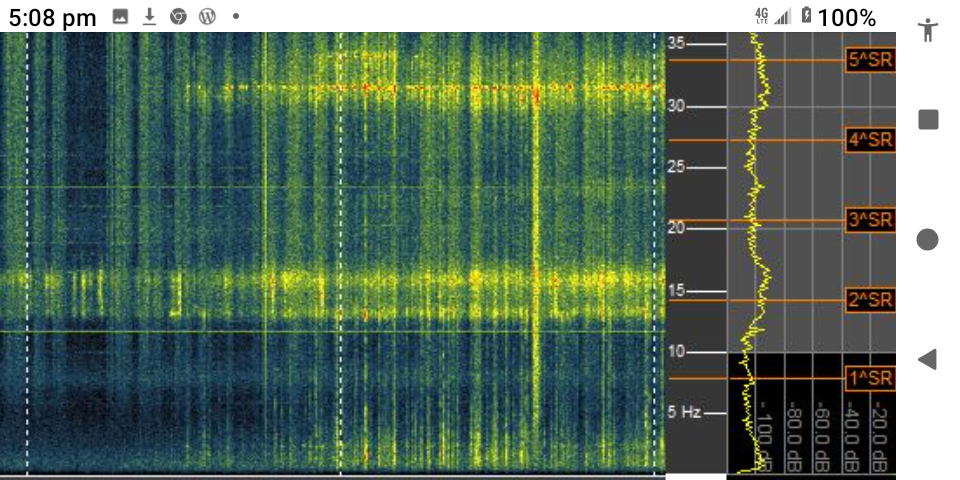Select the 4^SR resonance marker label
Image resolution: width=960 pixels, height=480 pixels.
point(869,140)
